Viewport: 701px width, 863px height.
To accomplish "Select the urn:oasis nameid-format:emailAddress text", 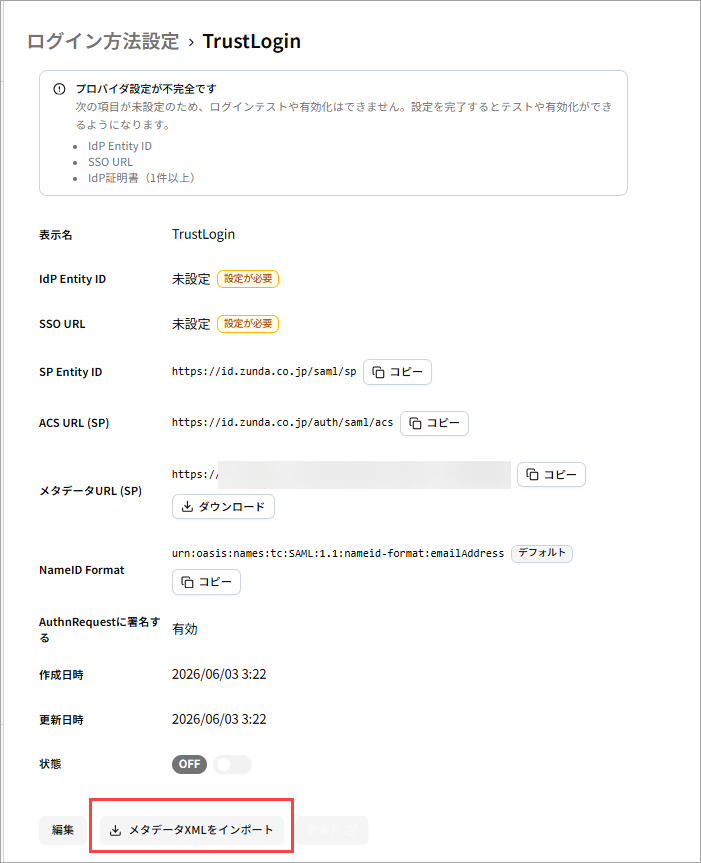I will click(338, 553).
